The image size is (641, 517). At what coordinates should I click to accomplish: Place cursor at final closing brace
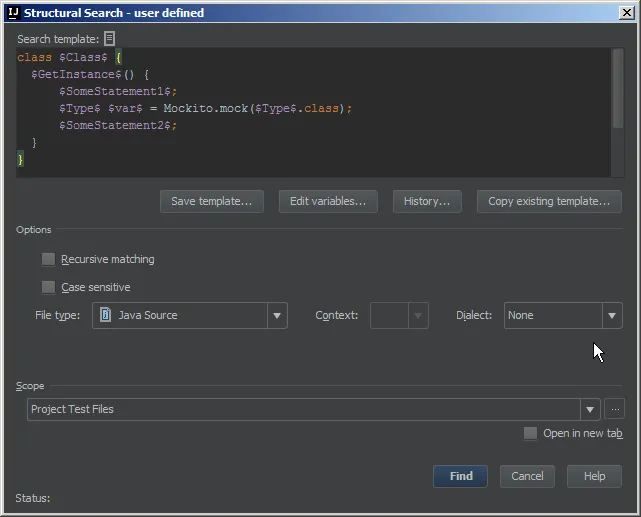point(20,159)
